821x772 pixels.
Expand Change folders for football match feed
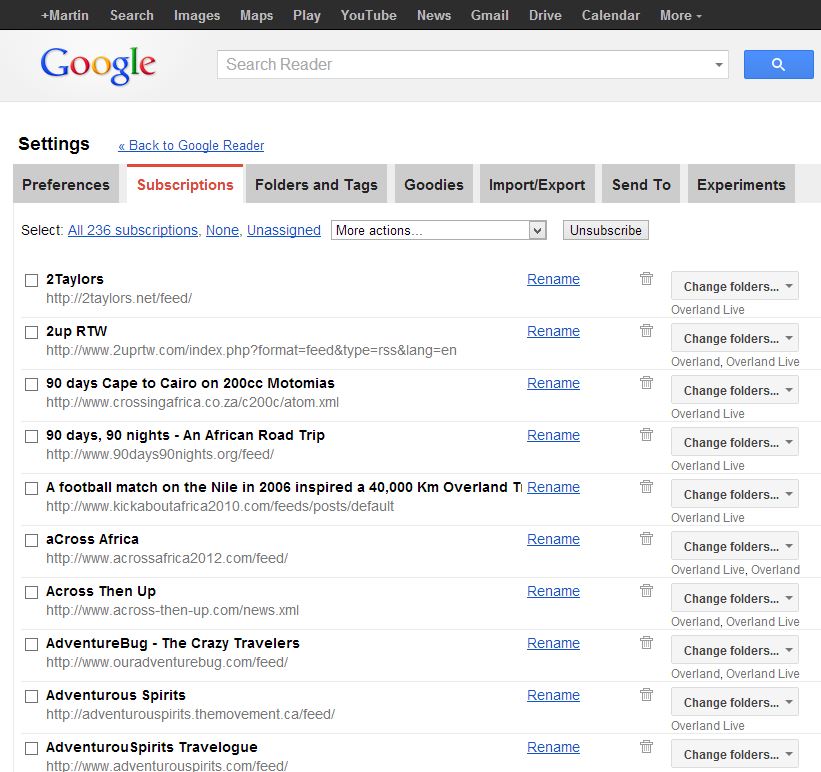click(x=735, y=494)
